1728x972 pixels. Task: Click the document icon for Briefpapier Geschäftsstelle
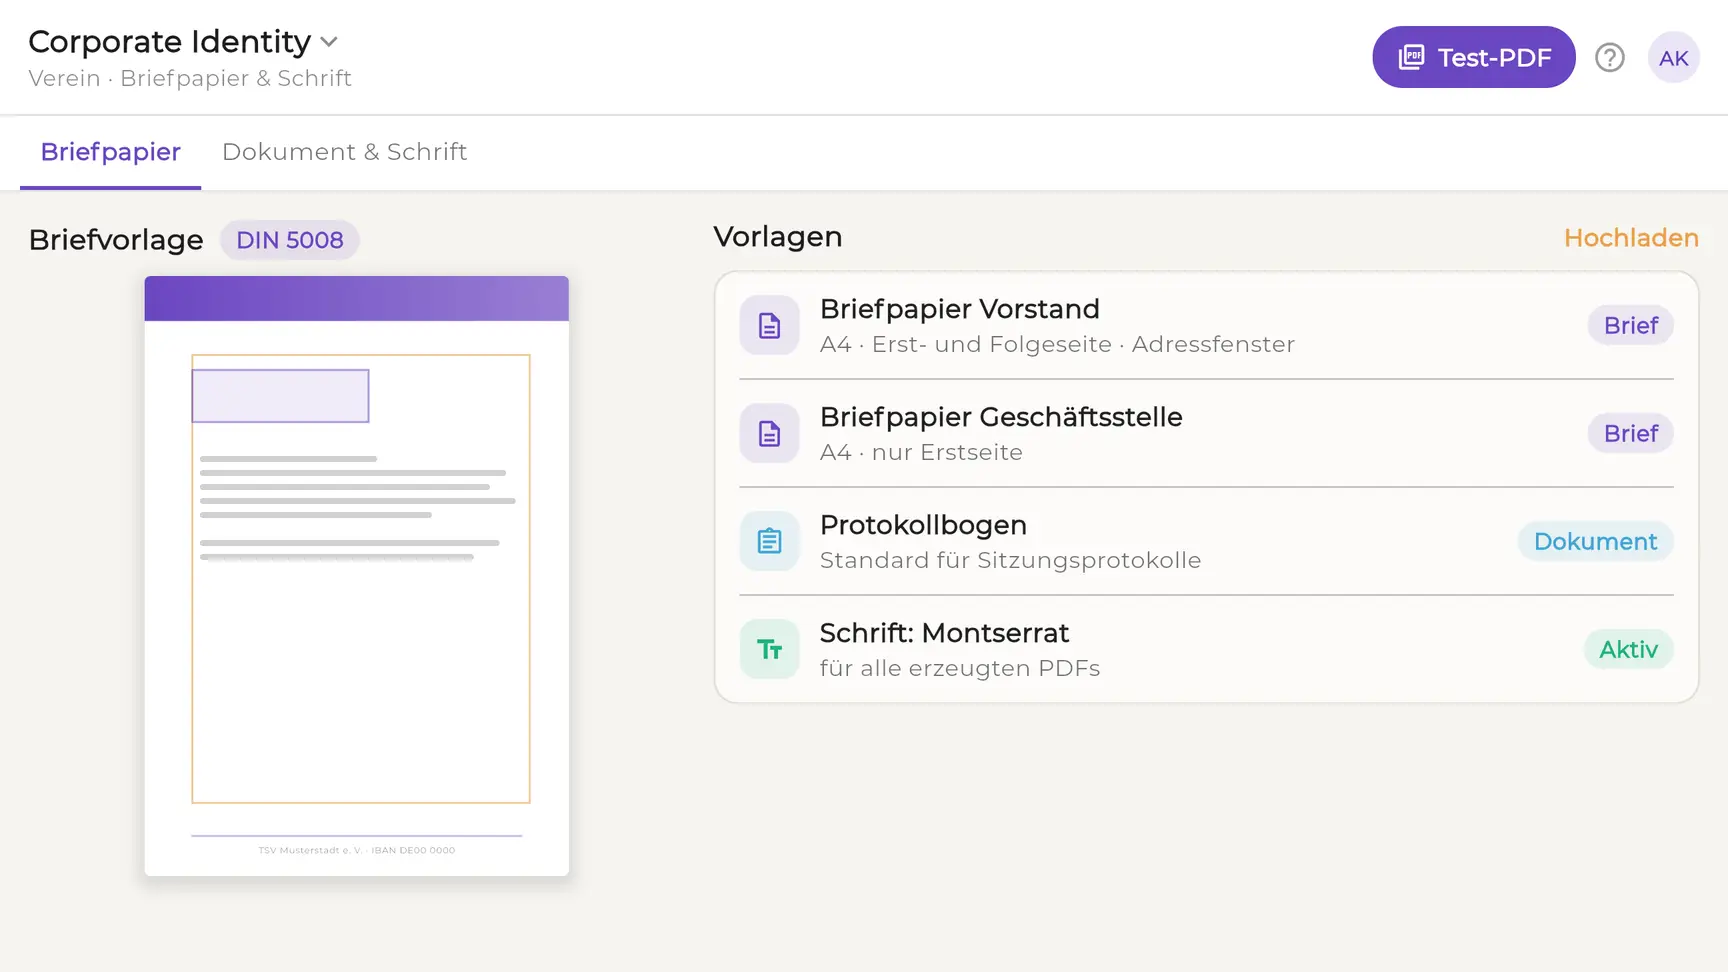769,433
